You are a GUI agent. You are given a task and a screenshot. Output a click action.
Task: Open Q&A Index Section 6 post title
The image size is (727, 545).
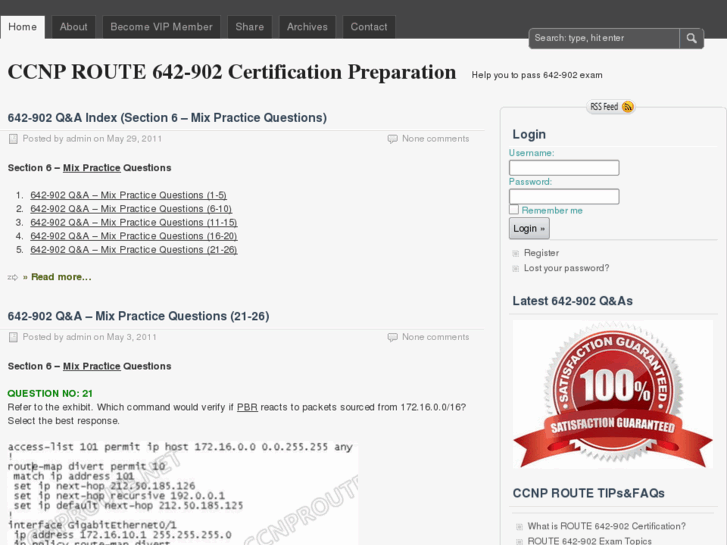pyautogui.click(x=167, y=118)
